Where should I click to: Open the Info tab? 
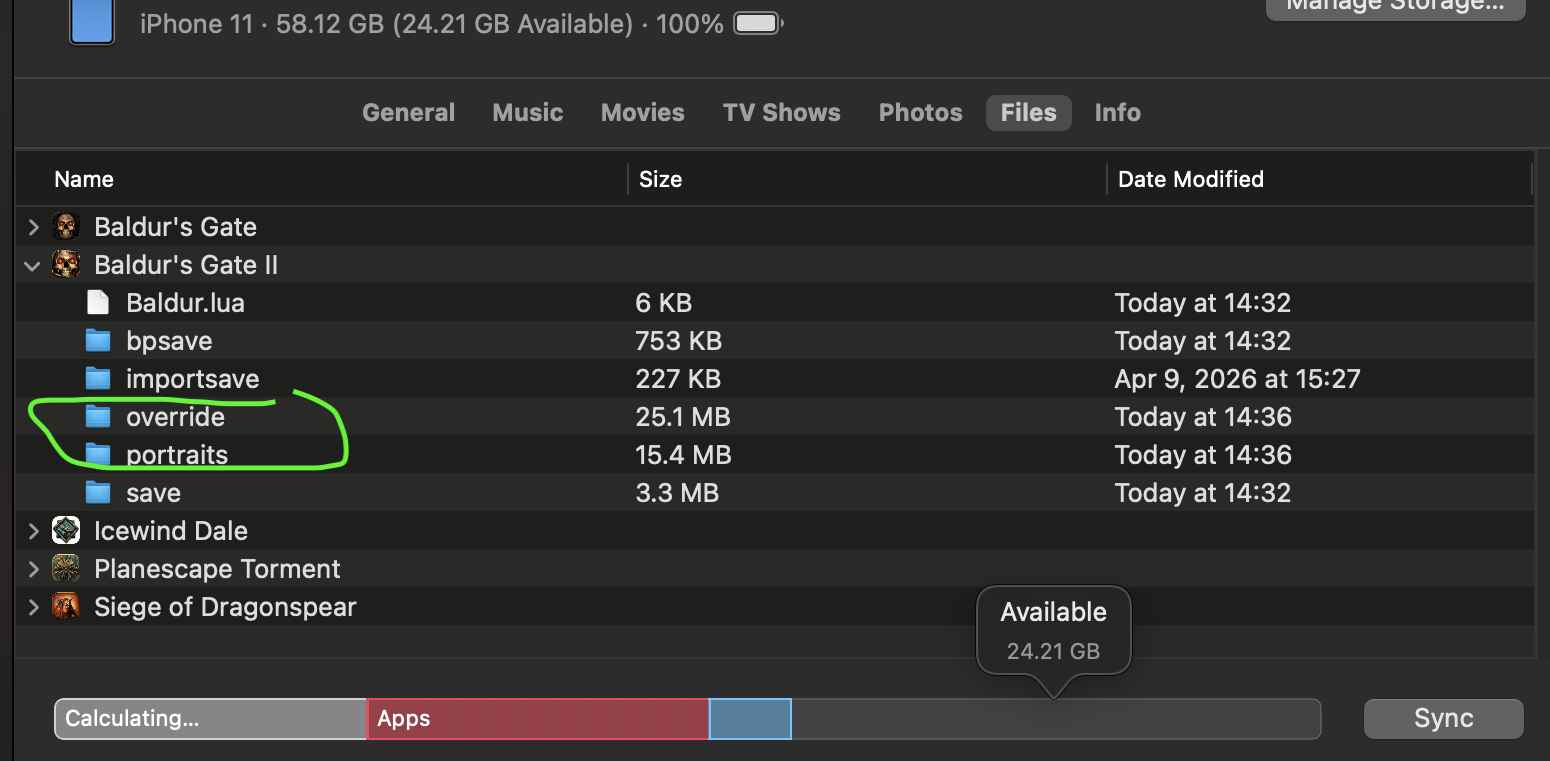coord(1118,113)
